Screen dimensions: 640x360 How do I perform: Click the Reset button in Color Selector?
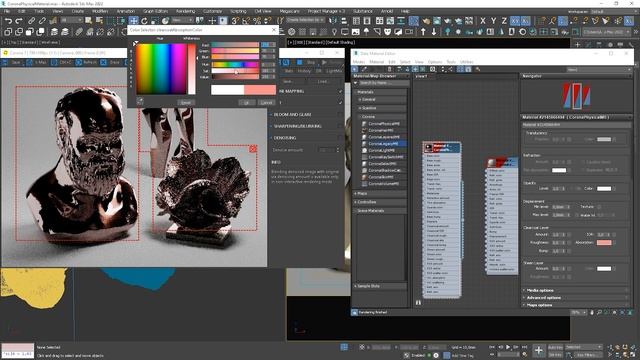186,102
